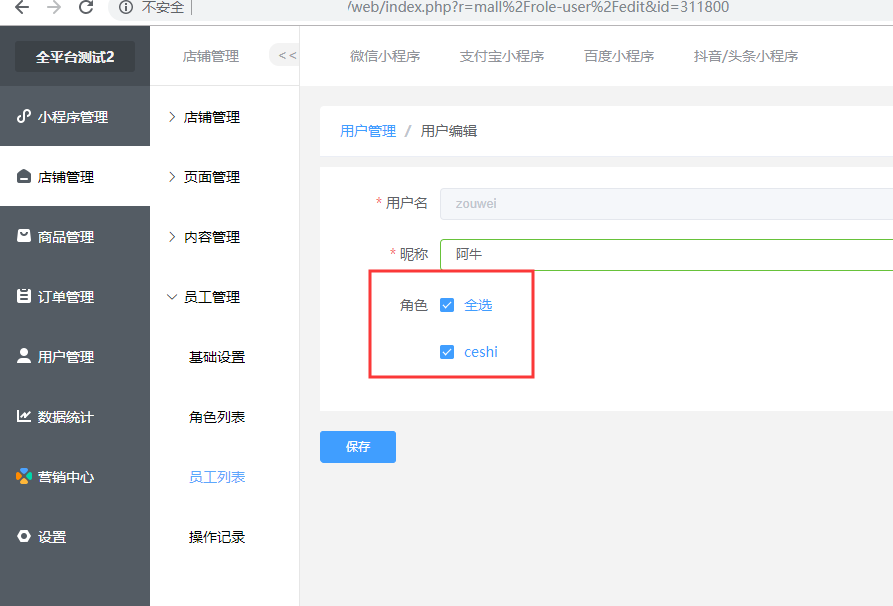Collapse the 员工管理 submenu chevron
This screenshot has height=606, width=893.
coord(172,297)
